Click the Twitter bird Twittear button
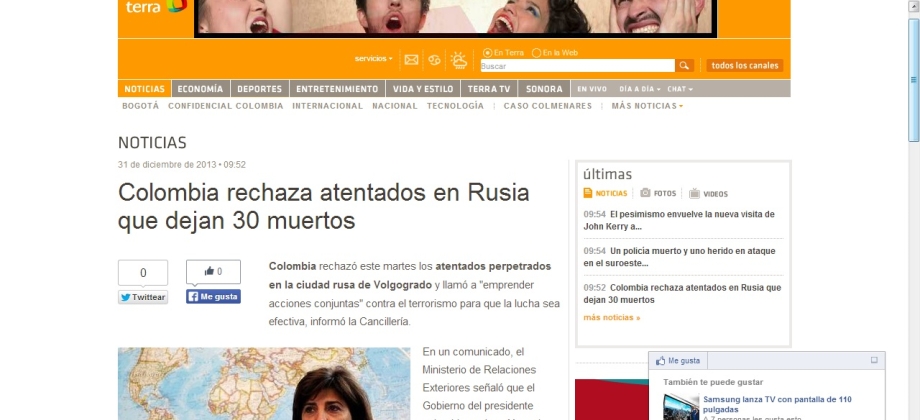920x420 pixels. pyautogui.click(x=143, y=297)
